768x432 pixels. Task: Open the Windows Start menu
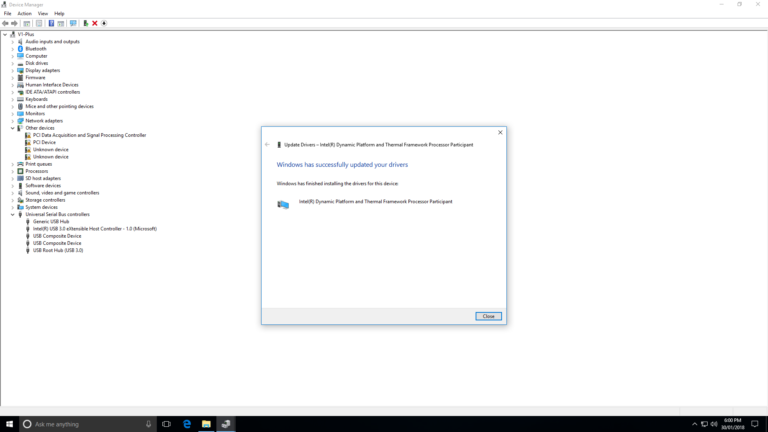tap(9, 424)
